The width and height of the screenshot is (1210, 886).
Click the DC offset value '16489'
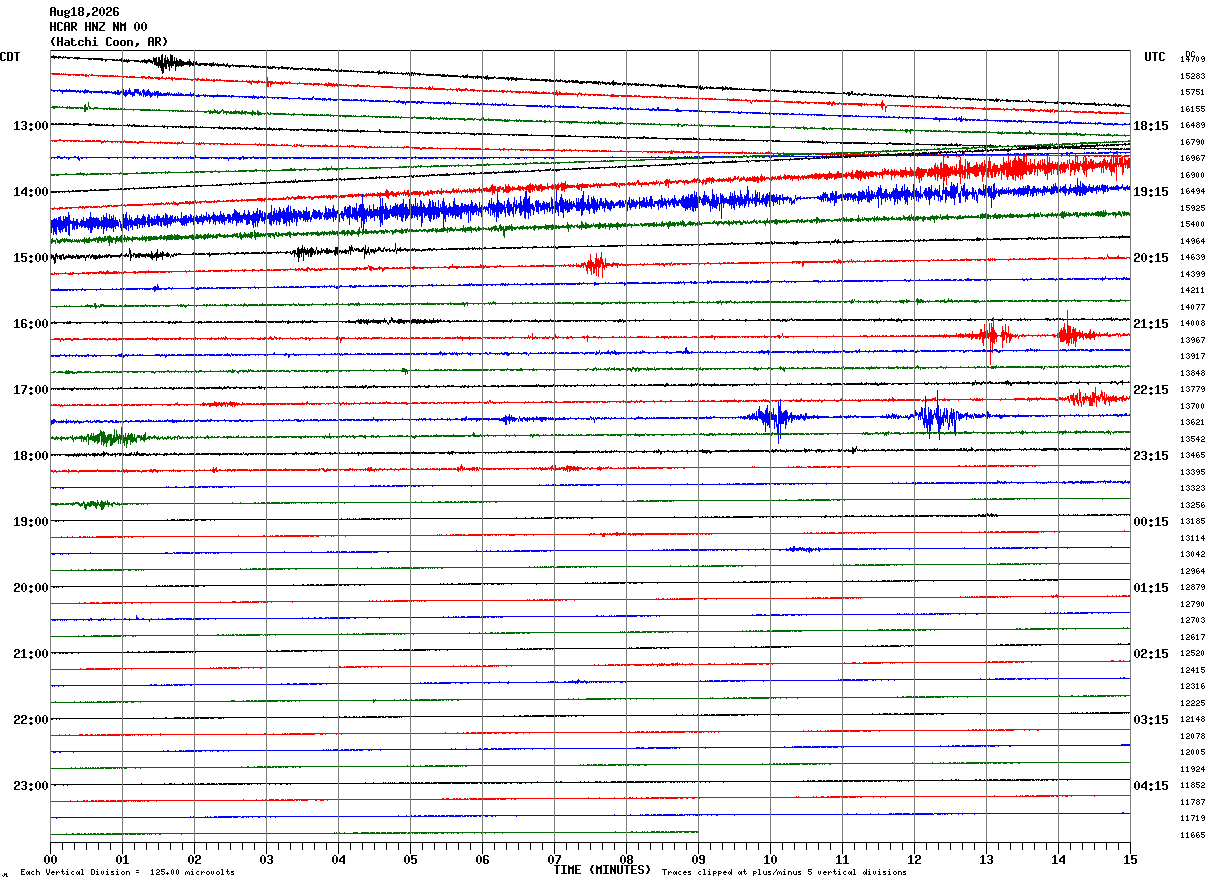(x=1192, y=126)
